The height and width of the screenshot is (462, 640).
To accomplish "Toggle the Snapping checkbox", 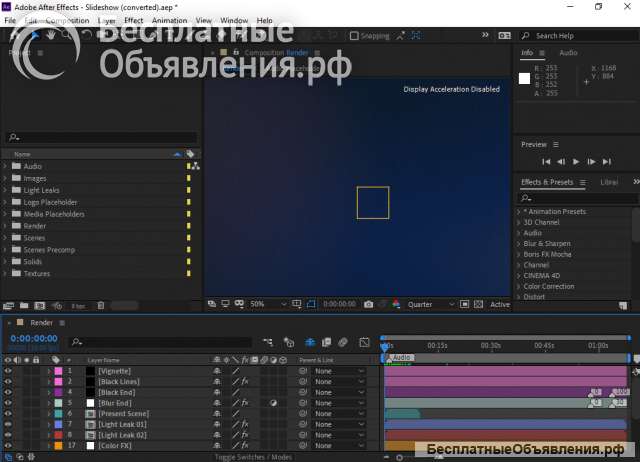I will 354,36.
